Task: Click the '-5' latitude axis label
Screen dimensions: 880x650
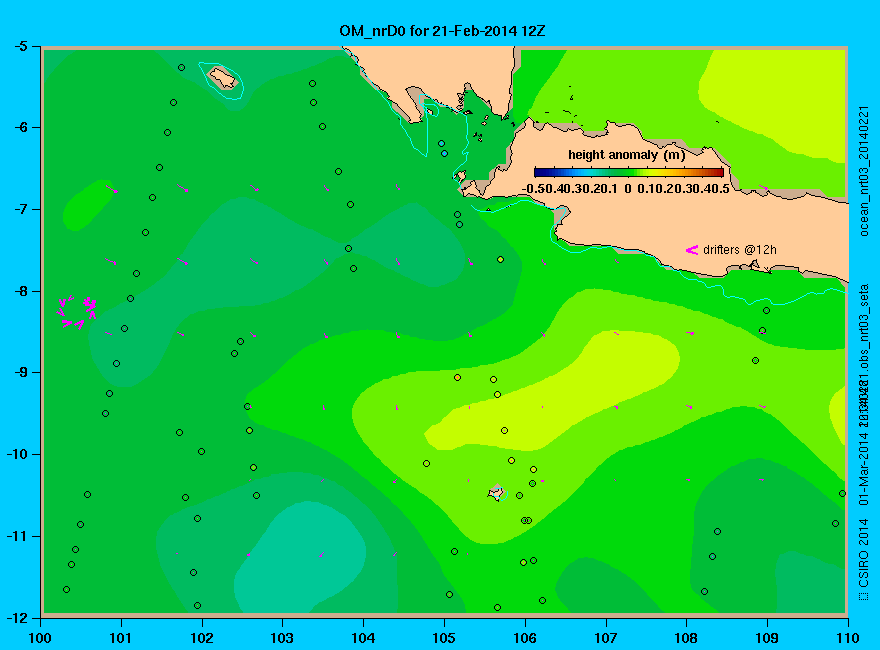Action: tap(20, 46)
